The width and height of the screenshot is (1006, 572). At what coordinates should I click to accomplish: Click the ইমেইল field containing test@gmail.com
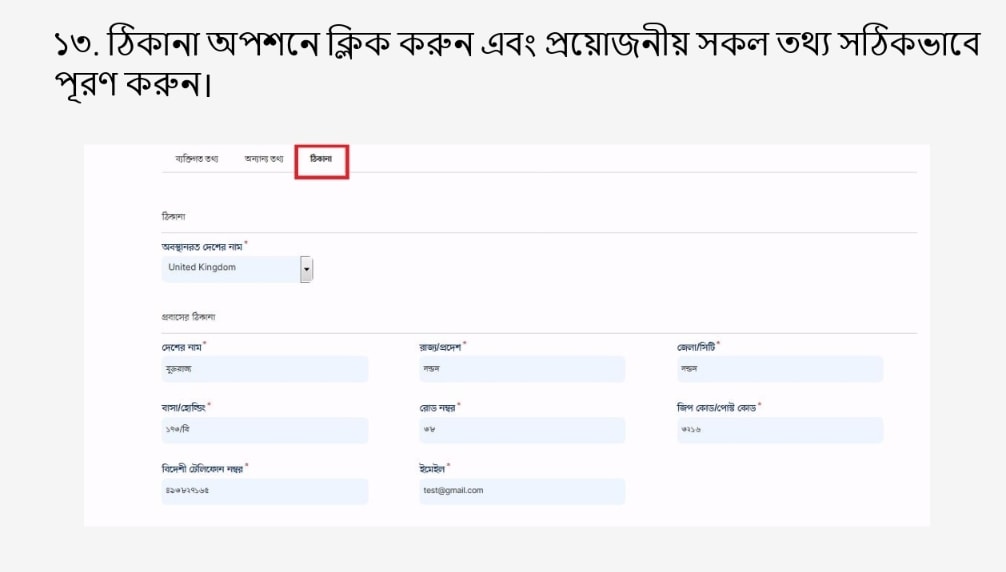(x=521, y=491)
